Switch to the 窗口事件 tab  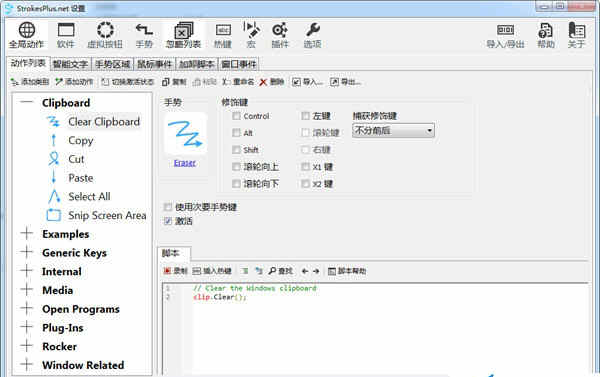click(x=239, y=64)
